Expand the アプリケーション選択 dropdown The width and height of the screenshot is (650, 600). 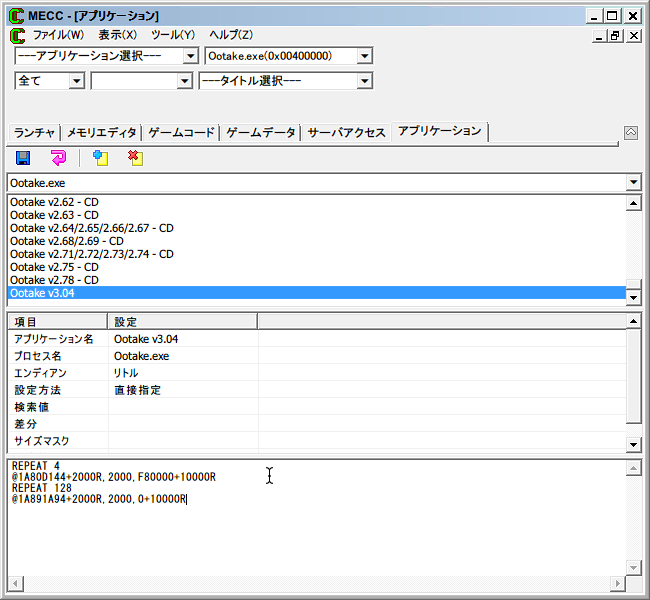(x=190, y=56)
